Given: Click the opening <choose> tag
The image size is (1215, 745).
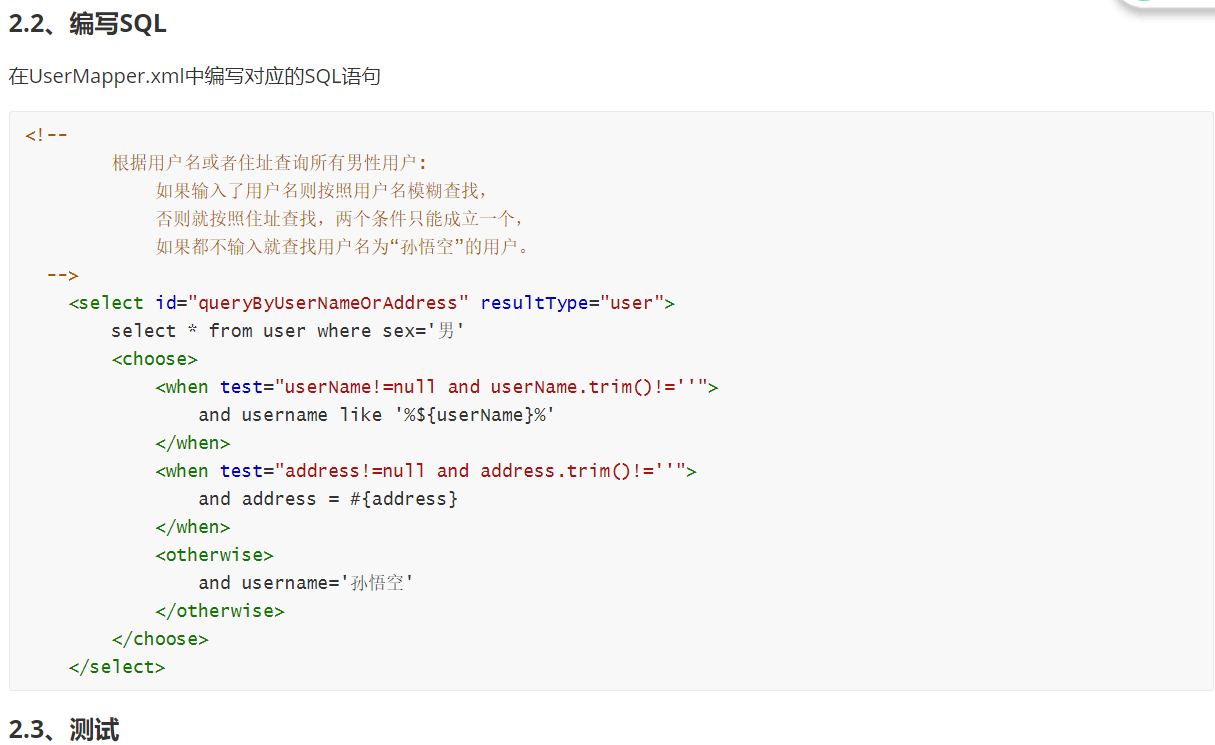Looking at the screenshot, I should 154,359.
